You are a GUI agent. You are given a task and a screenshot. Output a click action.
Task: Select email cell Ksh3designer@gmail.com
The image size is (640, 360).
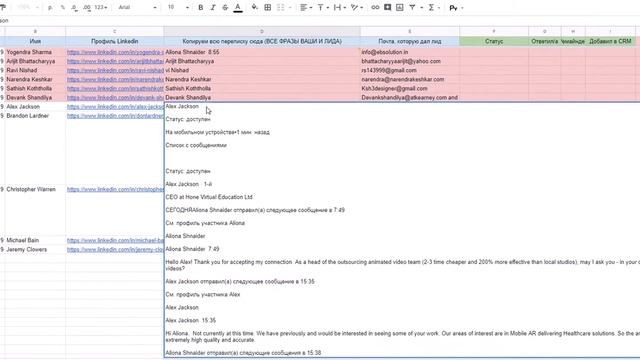[x=410, y=88]
